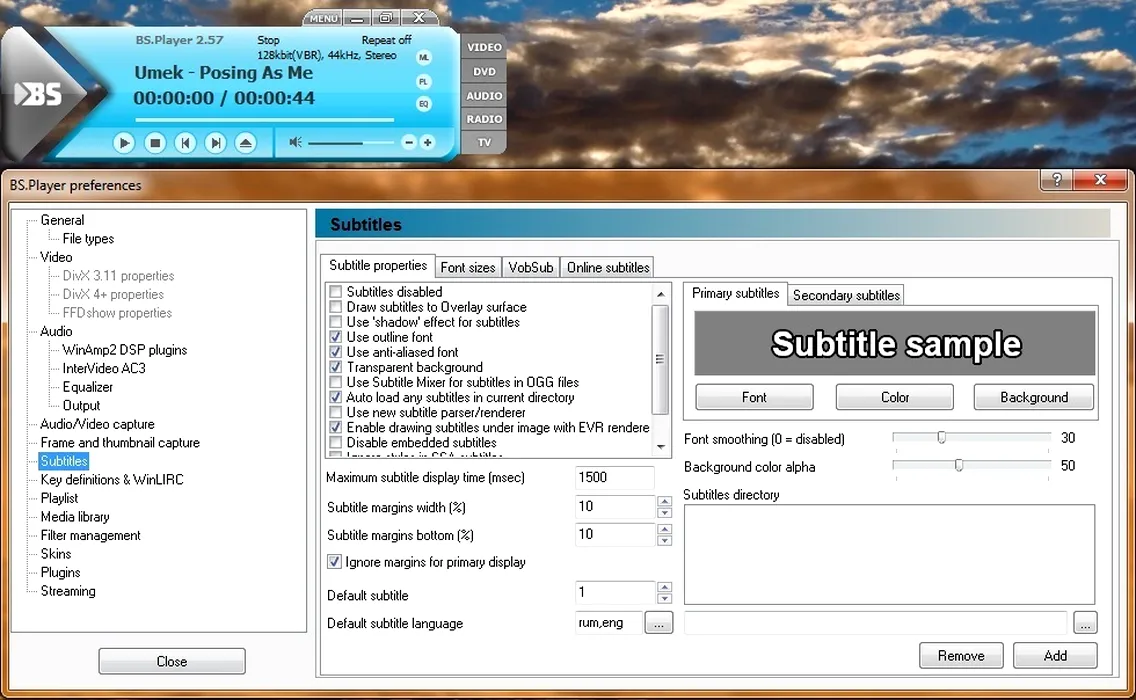Mute audio using the speaker icon
This screenshot has height=700, width=1136.
pos(295,143)
